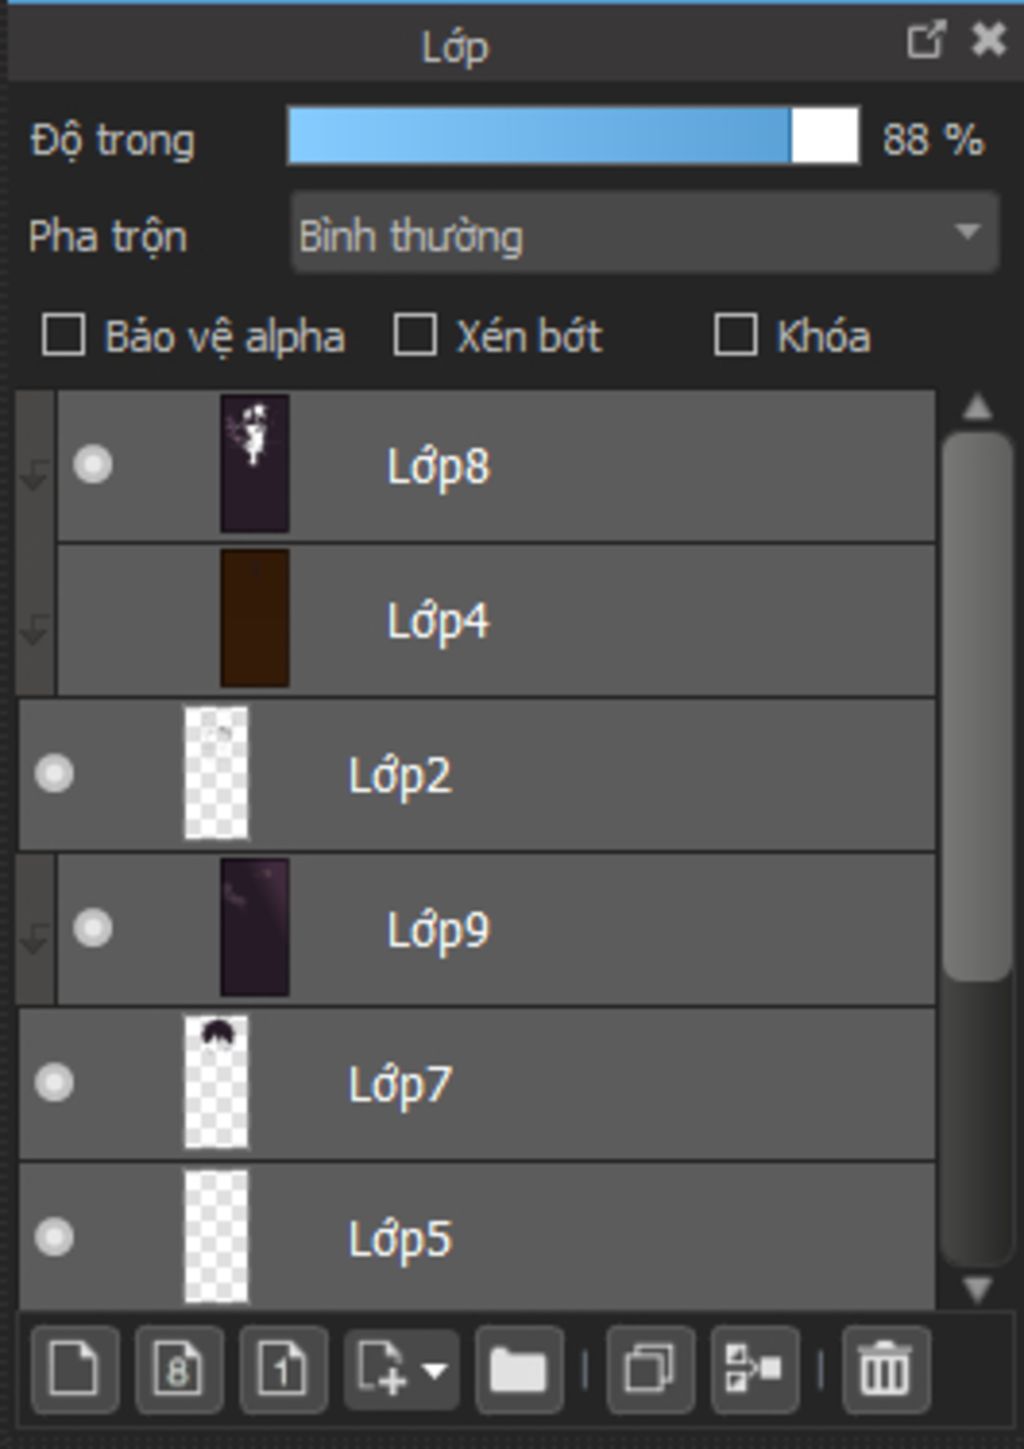Toggle visibility of the Lớp7 layer

(54, 1083)
